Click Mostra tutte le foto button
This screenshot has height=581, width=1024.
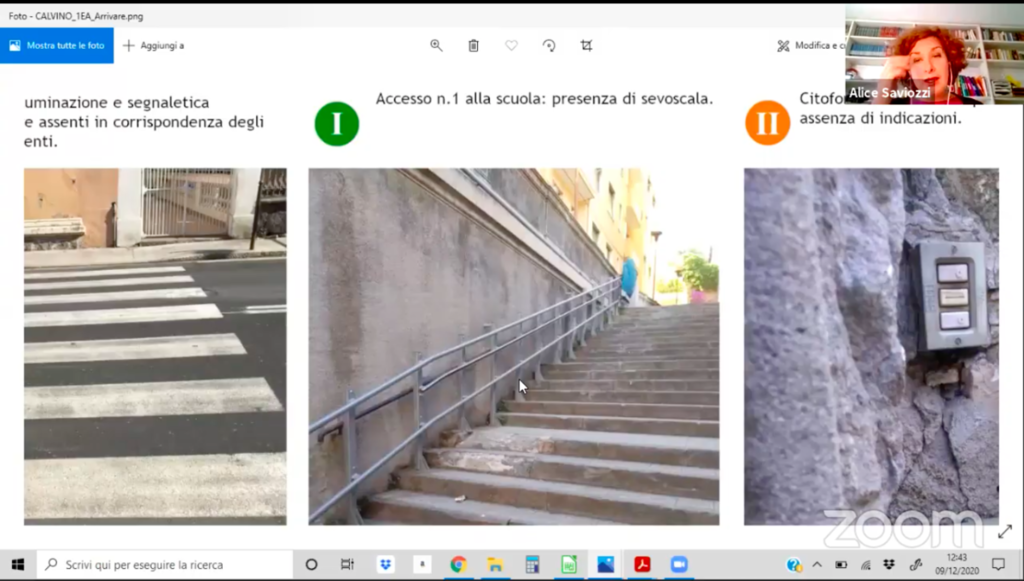pos(57,45)
